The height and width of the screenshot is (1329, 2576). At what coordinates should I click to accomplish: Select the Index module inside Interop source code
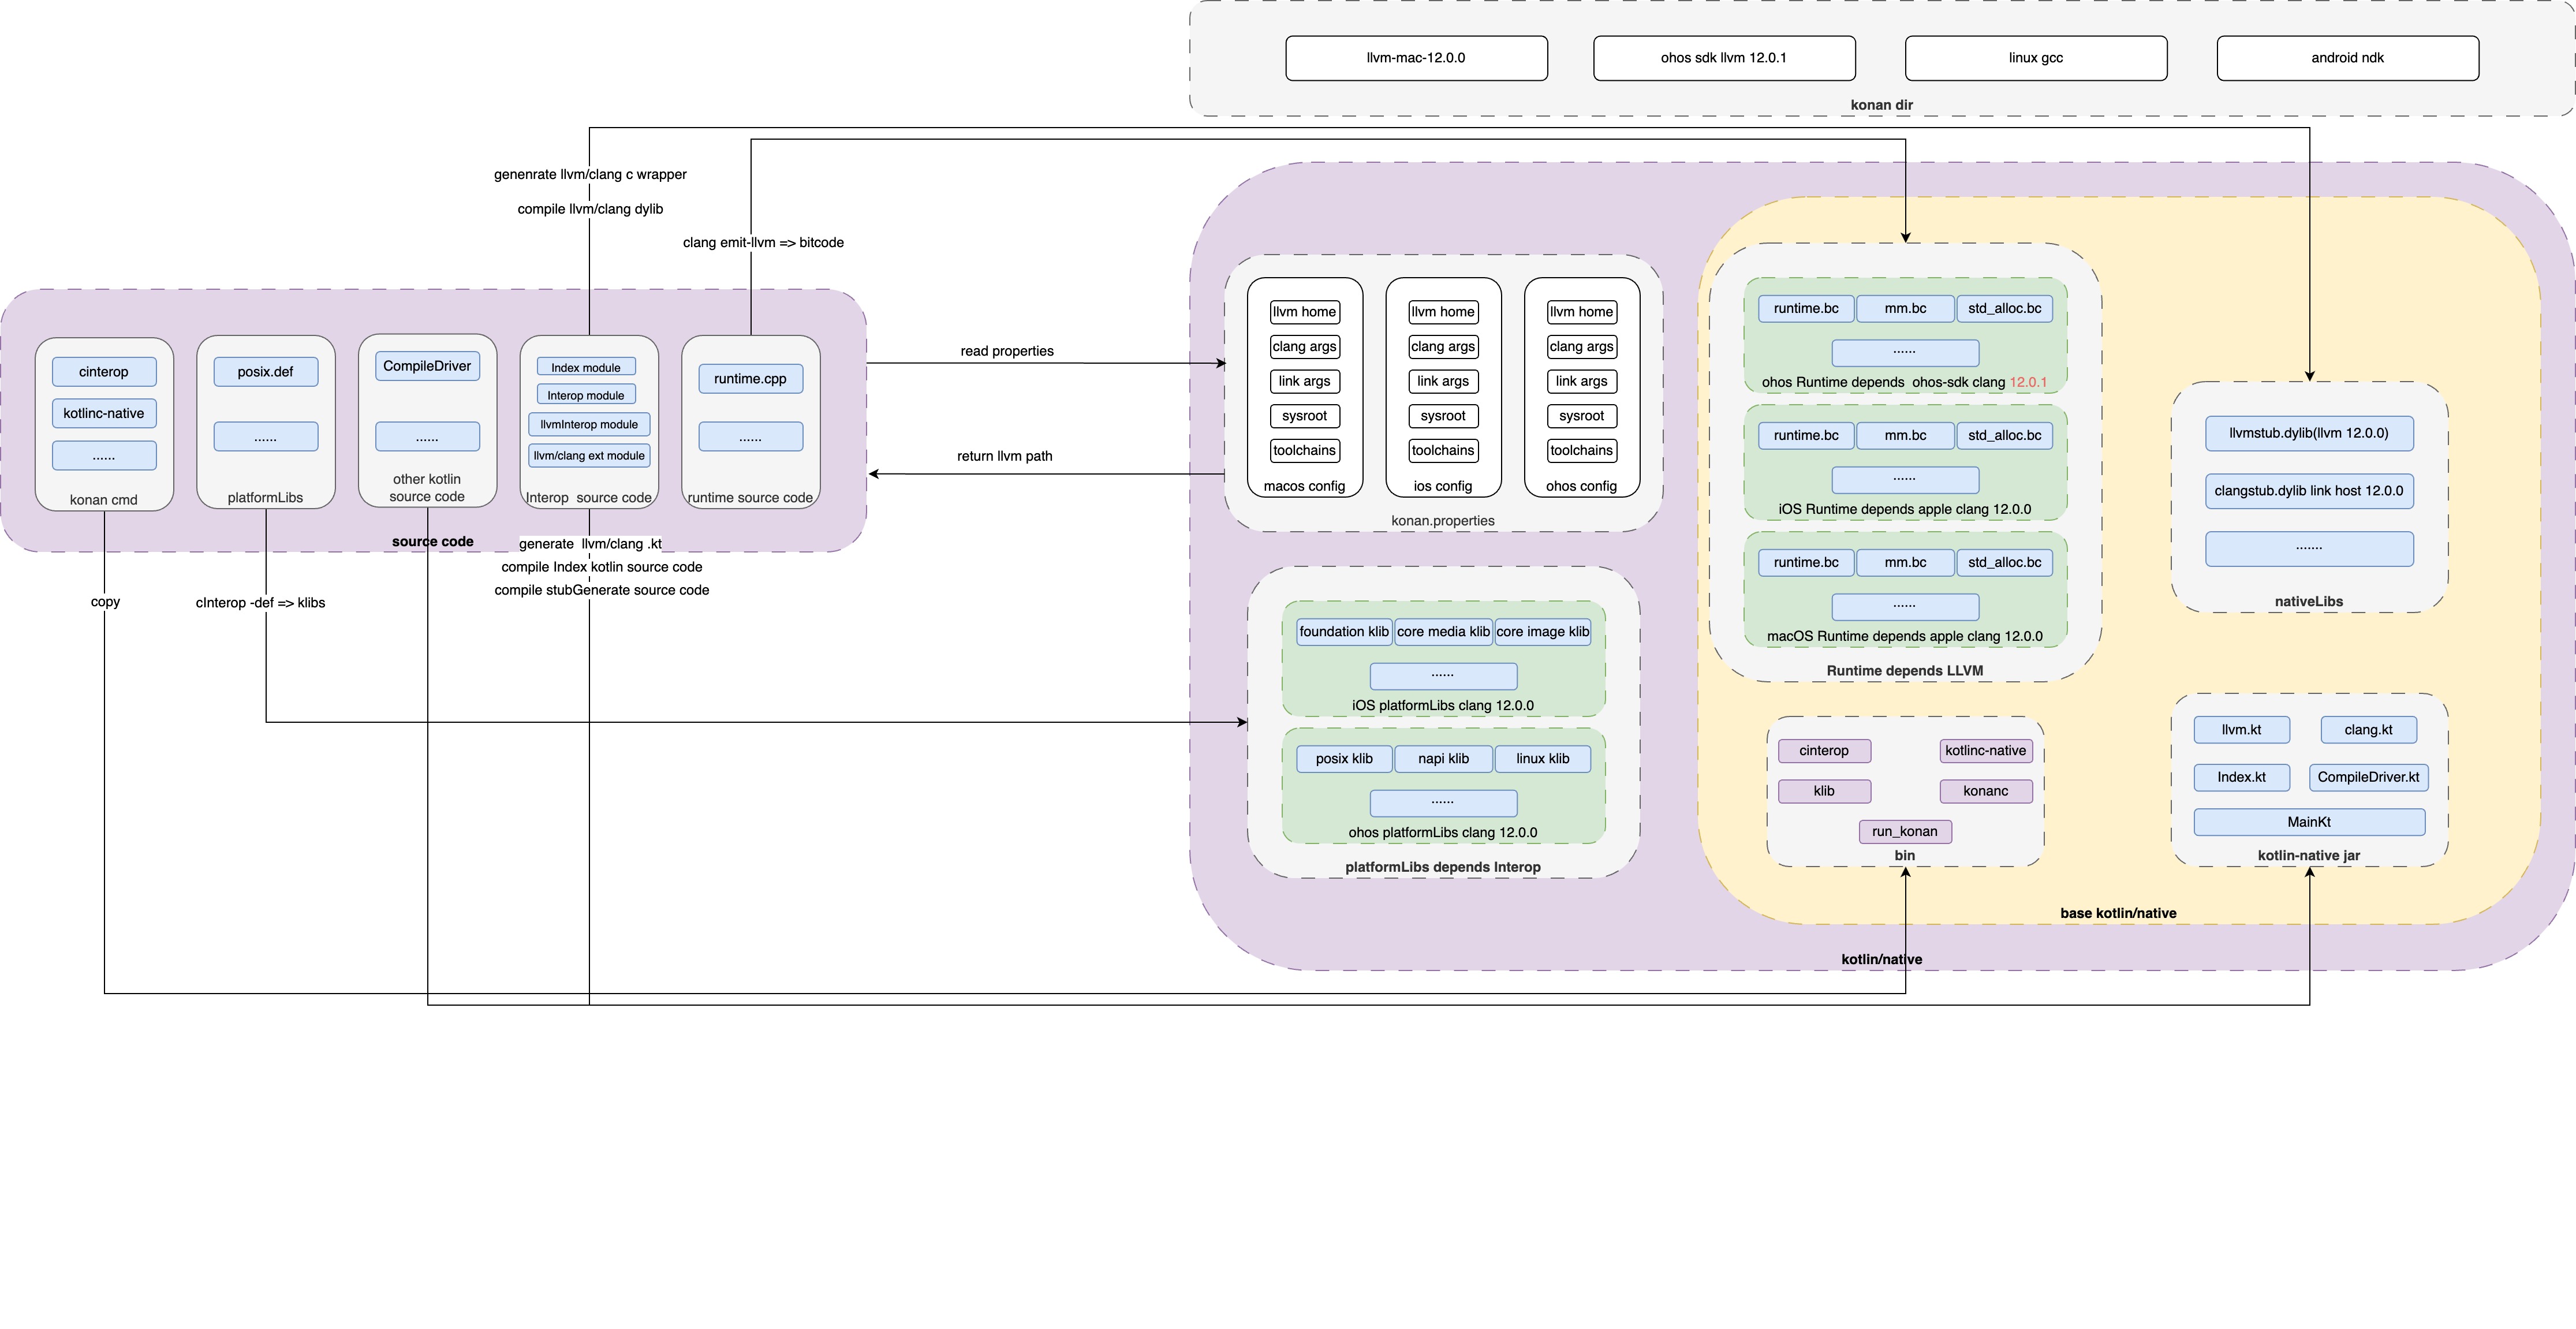click(587, 366)
